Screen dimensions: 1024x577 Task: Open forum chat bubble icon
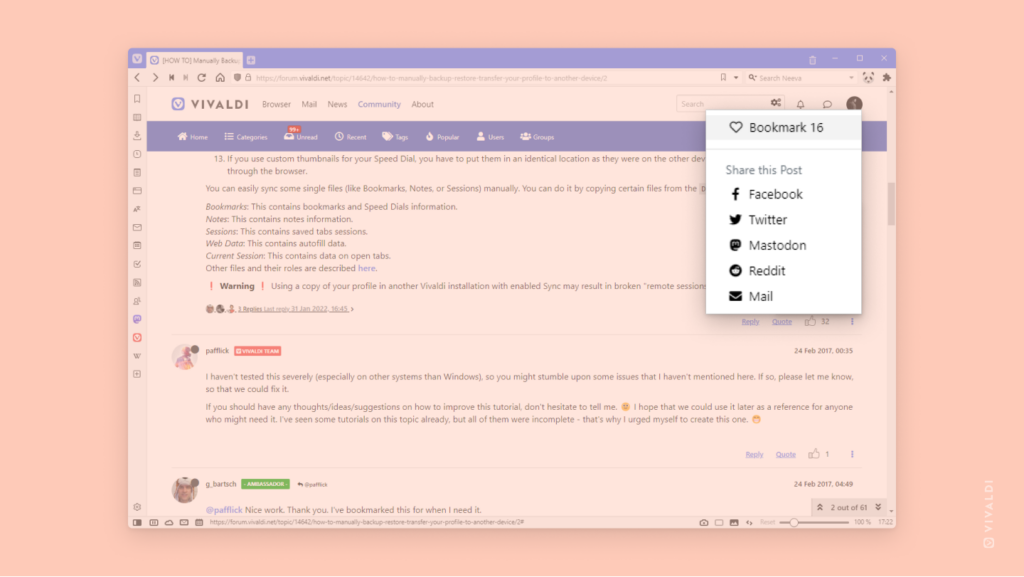tap(827, 104)
